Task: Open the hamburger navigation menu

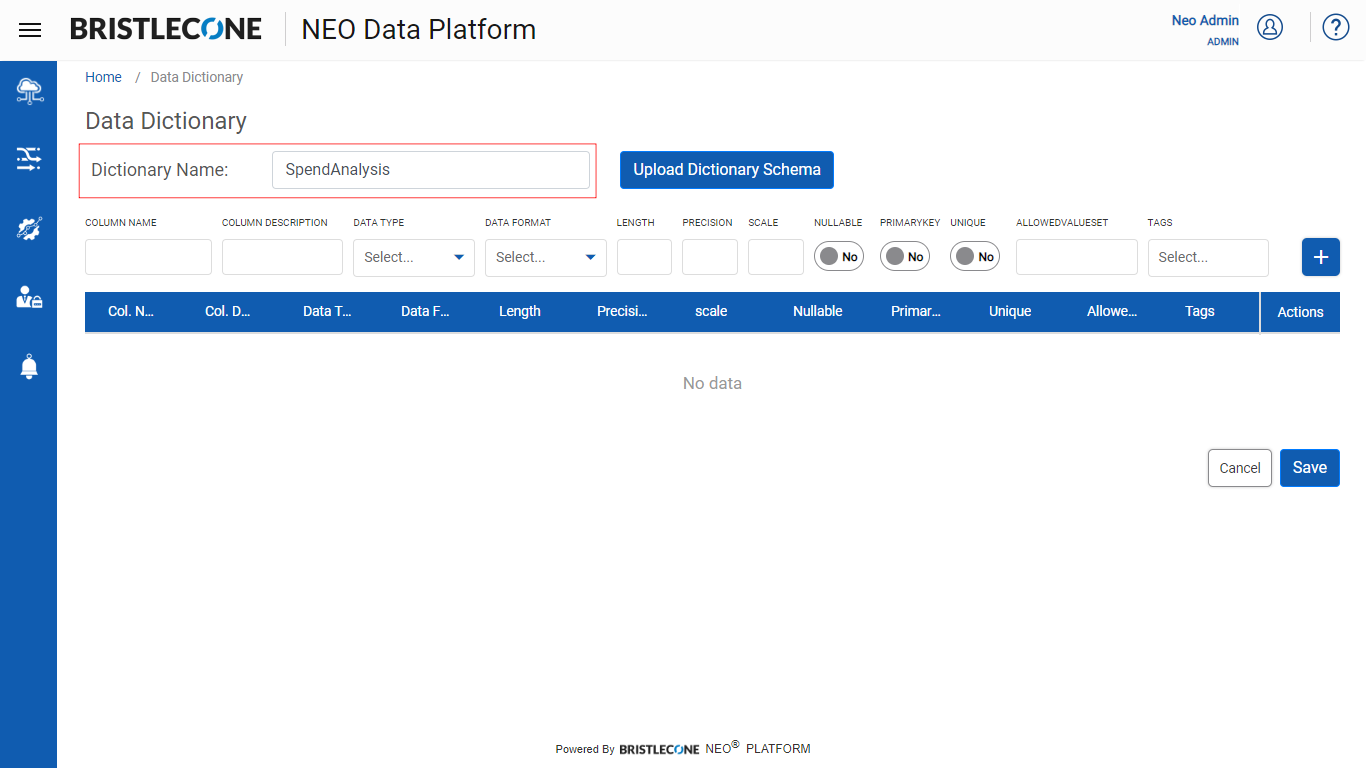Action: click(x=30, y=30)
